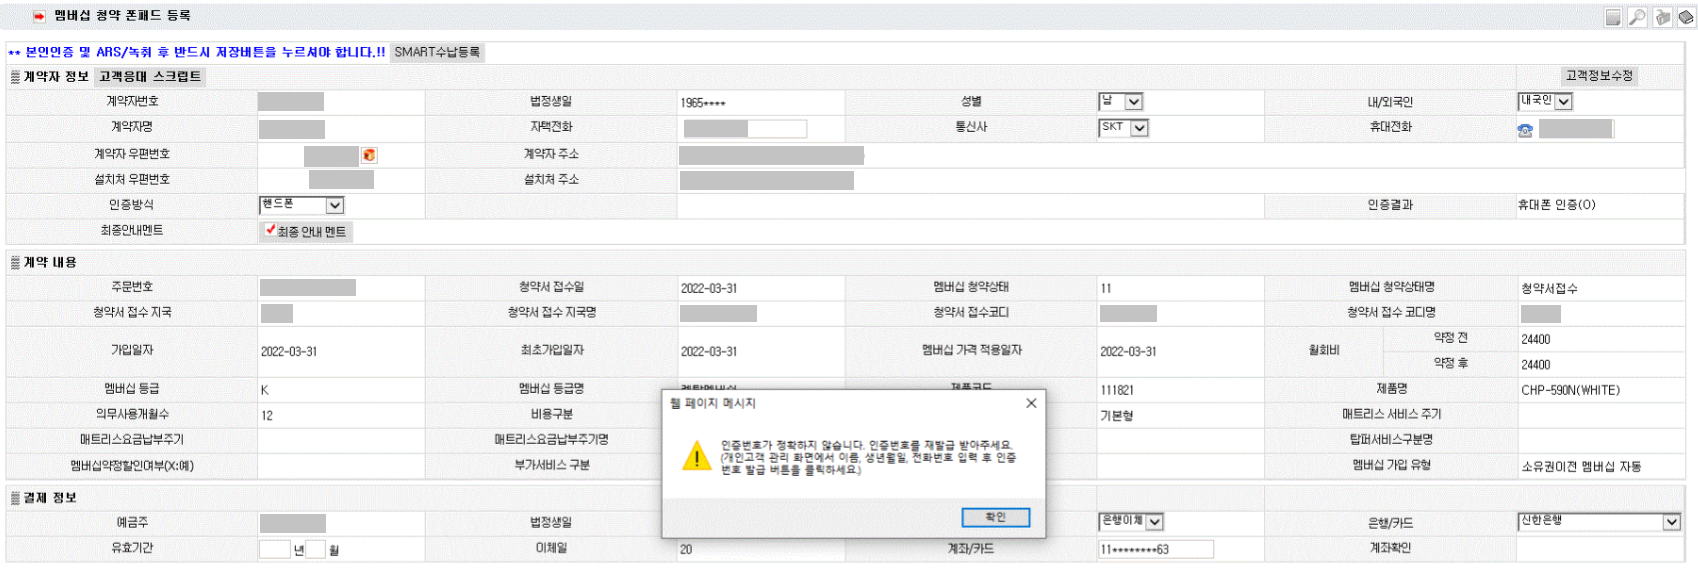Click the 고객정보수정 button
This screenshot has width=1698, height=569.
[x=1599, y=76]
